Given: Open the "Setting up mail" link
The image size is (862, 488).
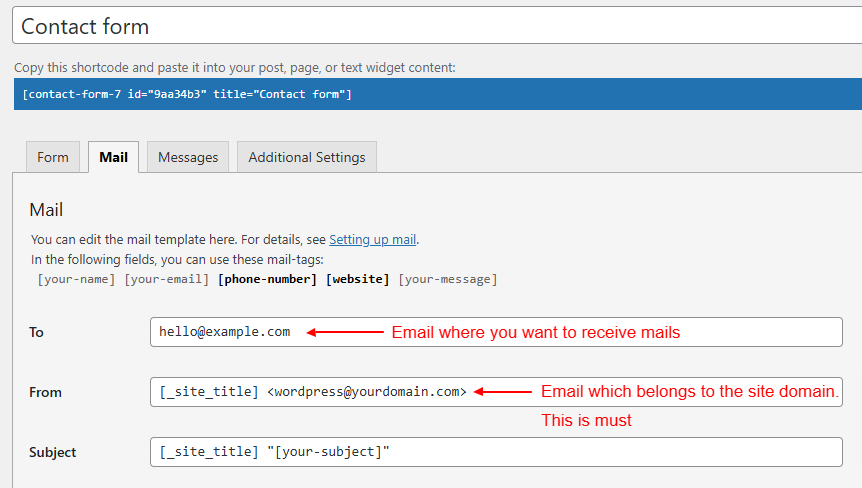Looking at the screenshot, I should click(372, 240).
